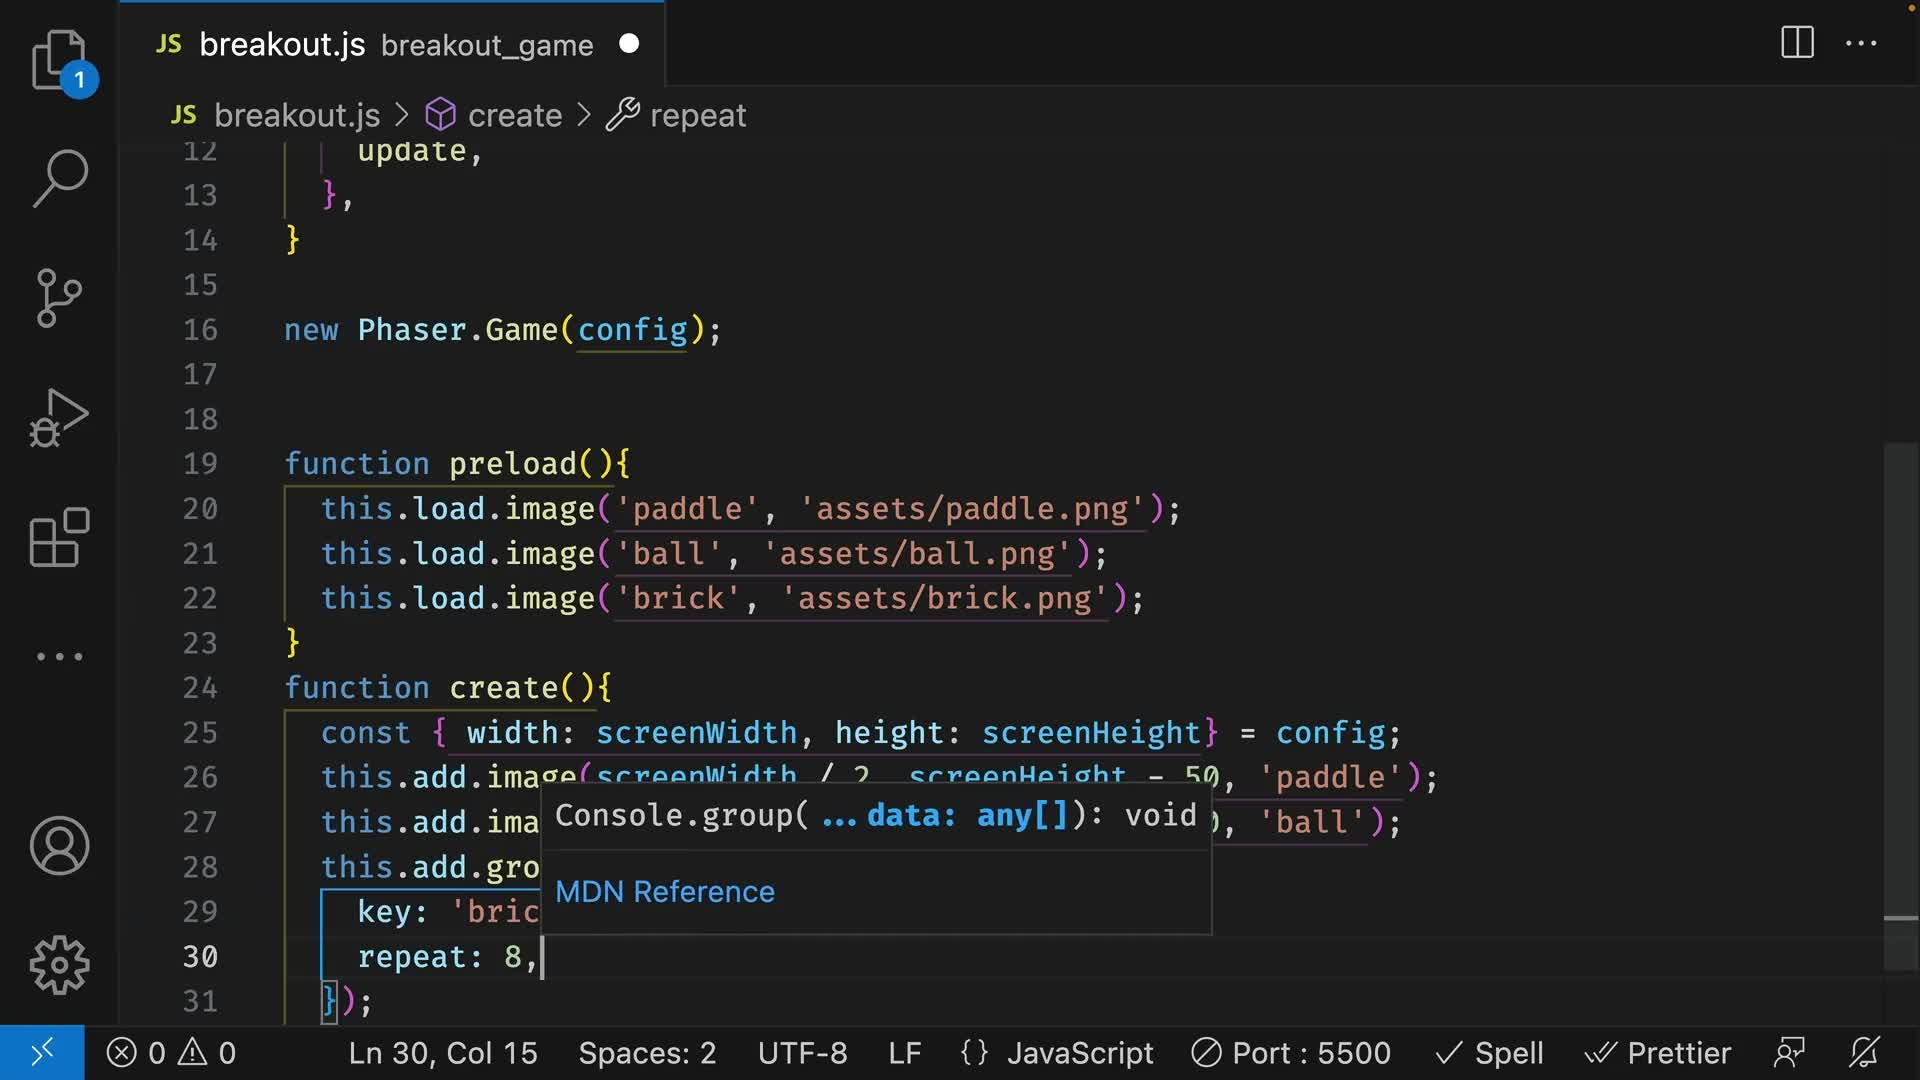Click the repeat property wrench icon
1920x1080 pixels.
click(x=622, y=115)
